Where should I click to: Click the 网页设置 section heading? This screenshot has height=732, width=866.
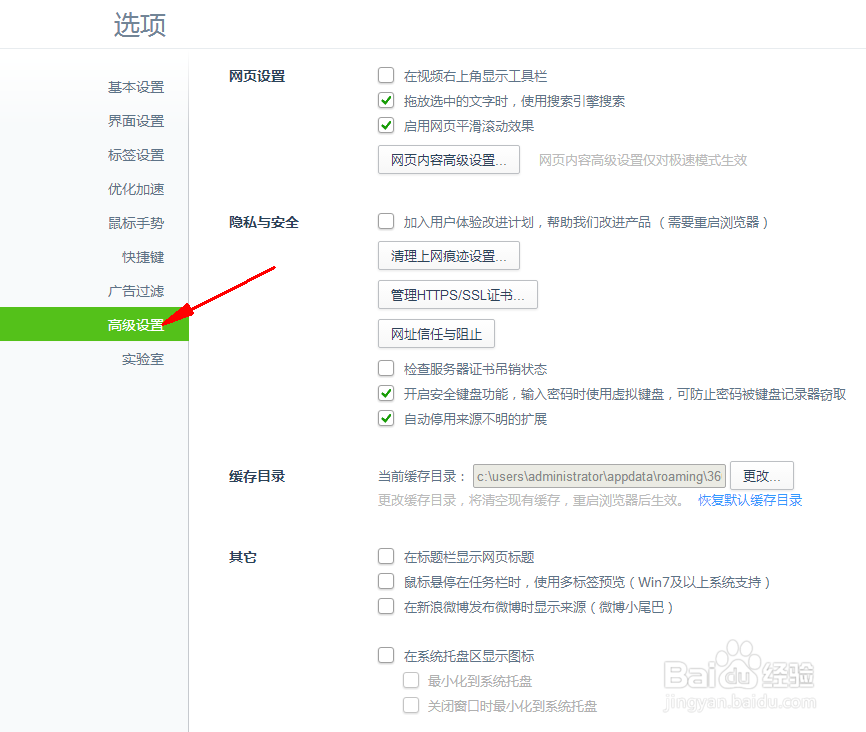coord(257,76)
